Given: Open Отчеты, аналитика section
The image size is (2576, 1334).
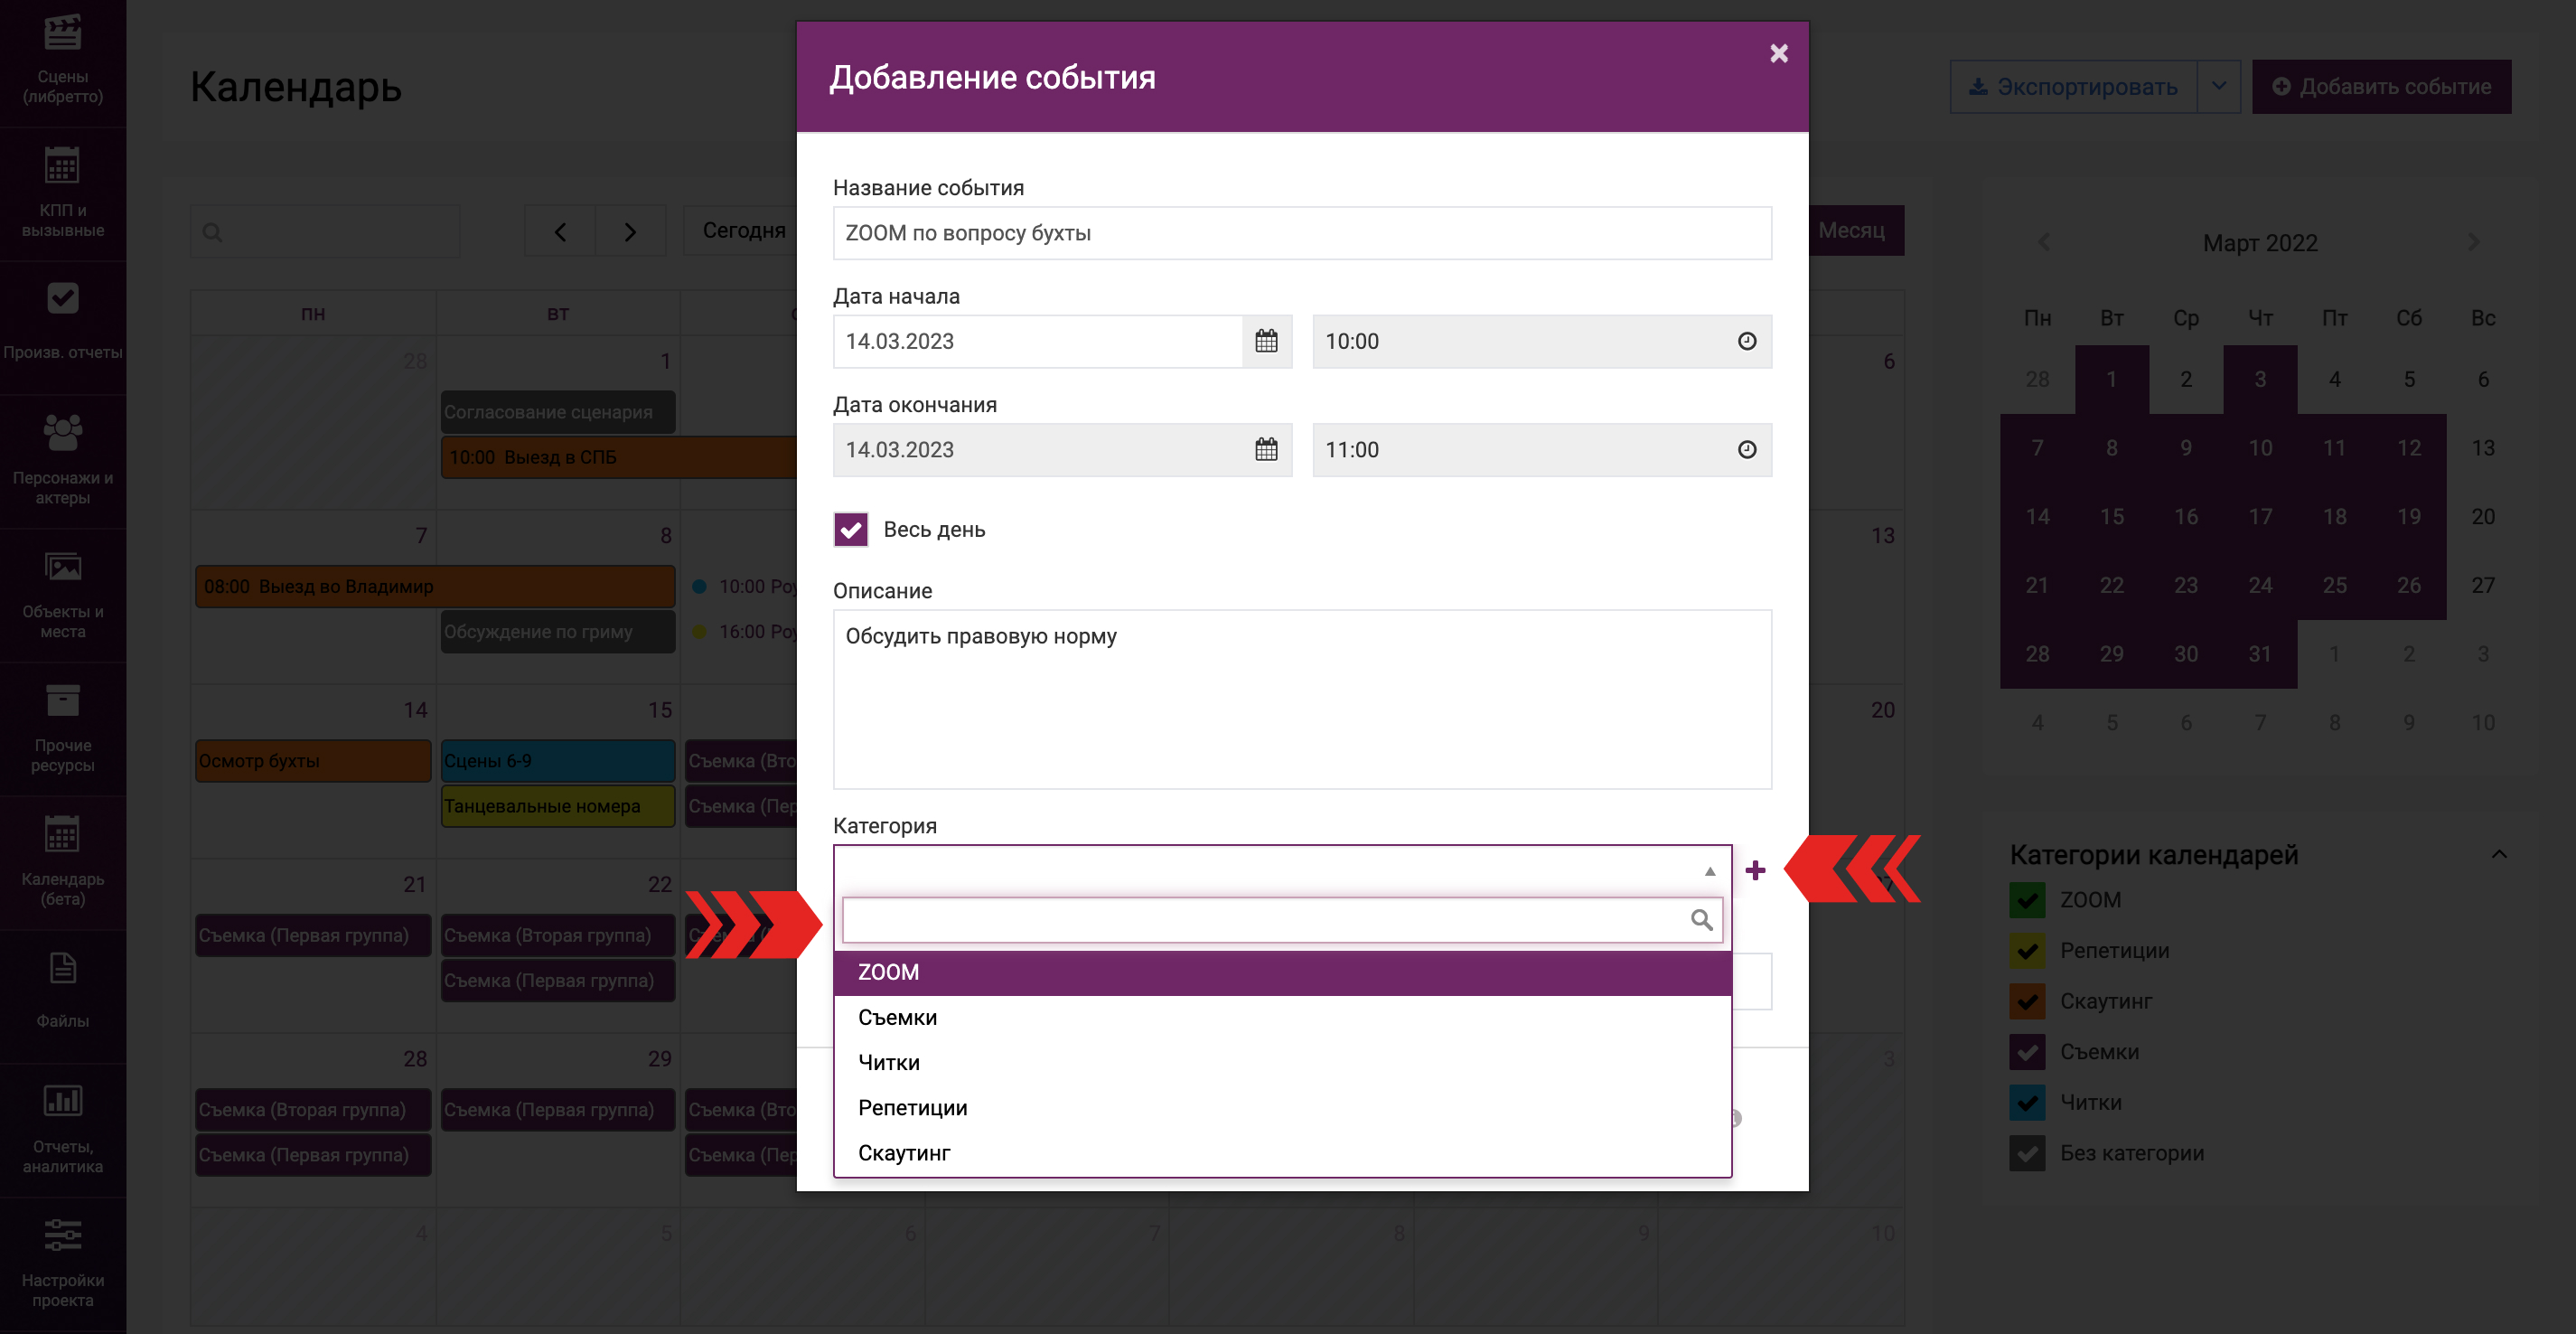Looking at the screenshot, I should (x=63, y=1128).
